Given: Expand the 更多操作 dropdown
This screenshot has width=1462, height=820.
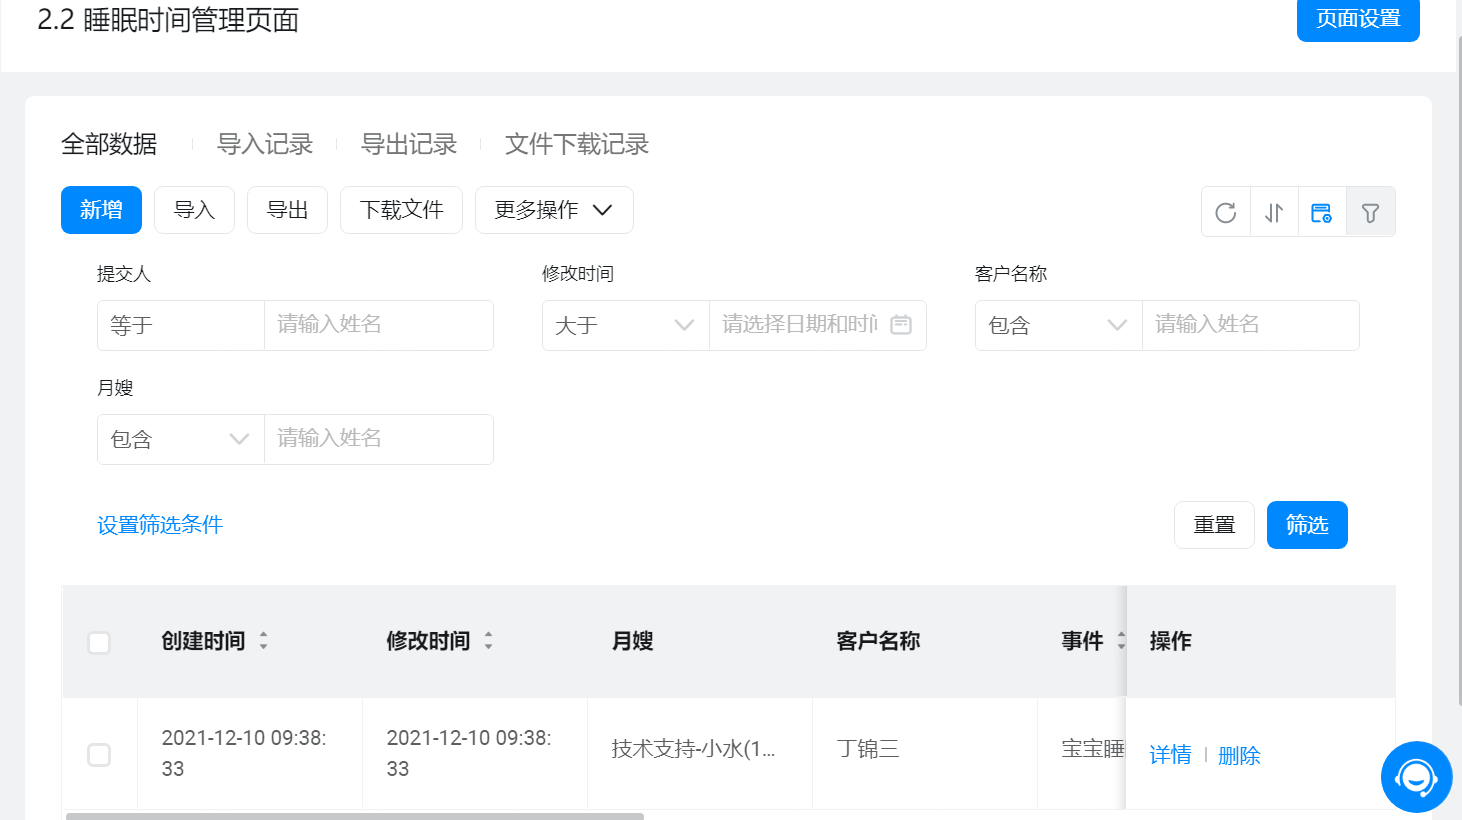Looking at the screenshot, I should (x=554, y=210).
